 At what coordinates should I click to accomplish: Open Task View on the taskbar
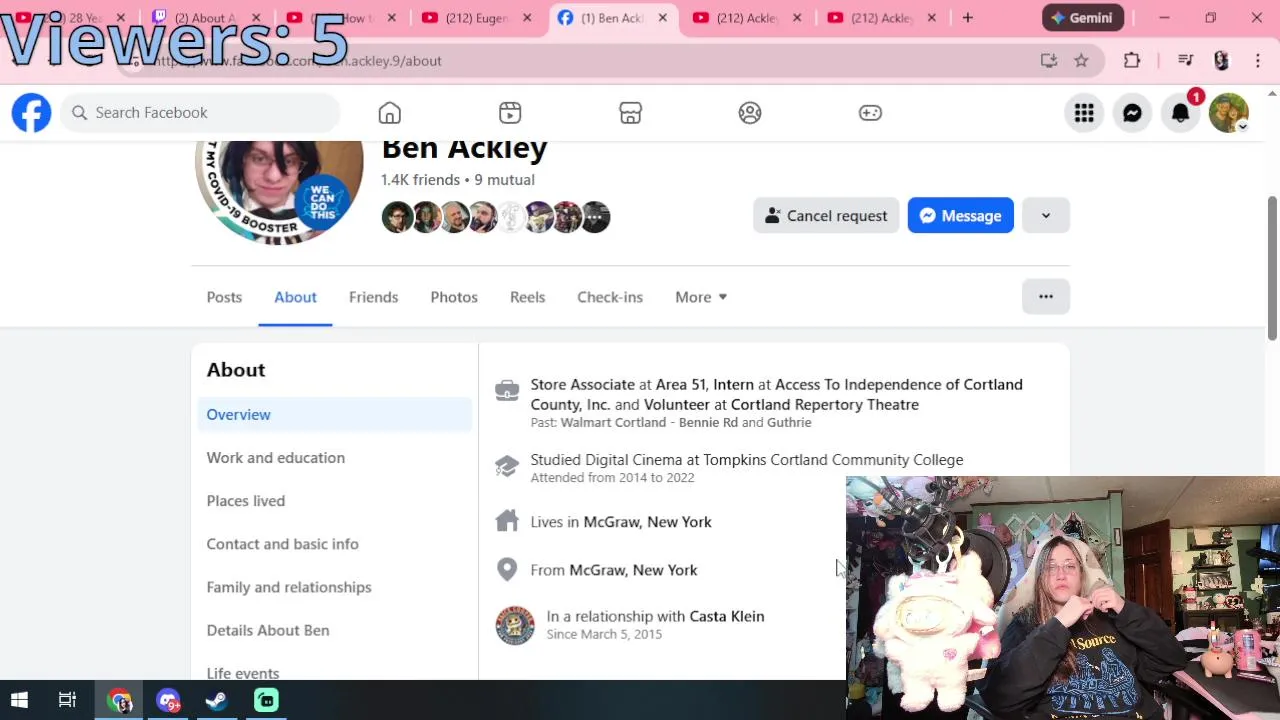click(x=67, y=700)
